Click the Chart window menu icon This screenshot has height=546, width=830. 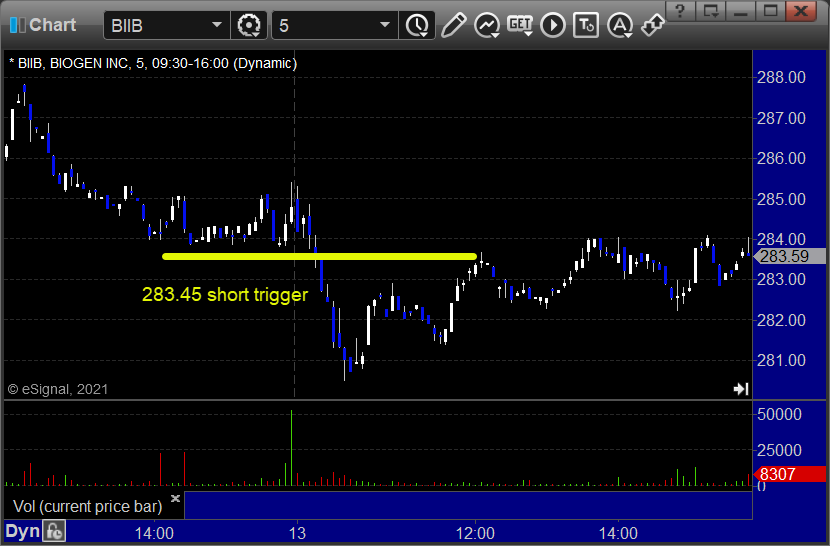17,25
